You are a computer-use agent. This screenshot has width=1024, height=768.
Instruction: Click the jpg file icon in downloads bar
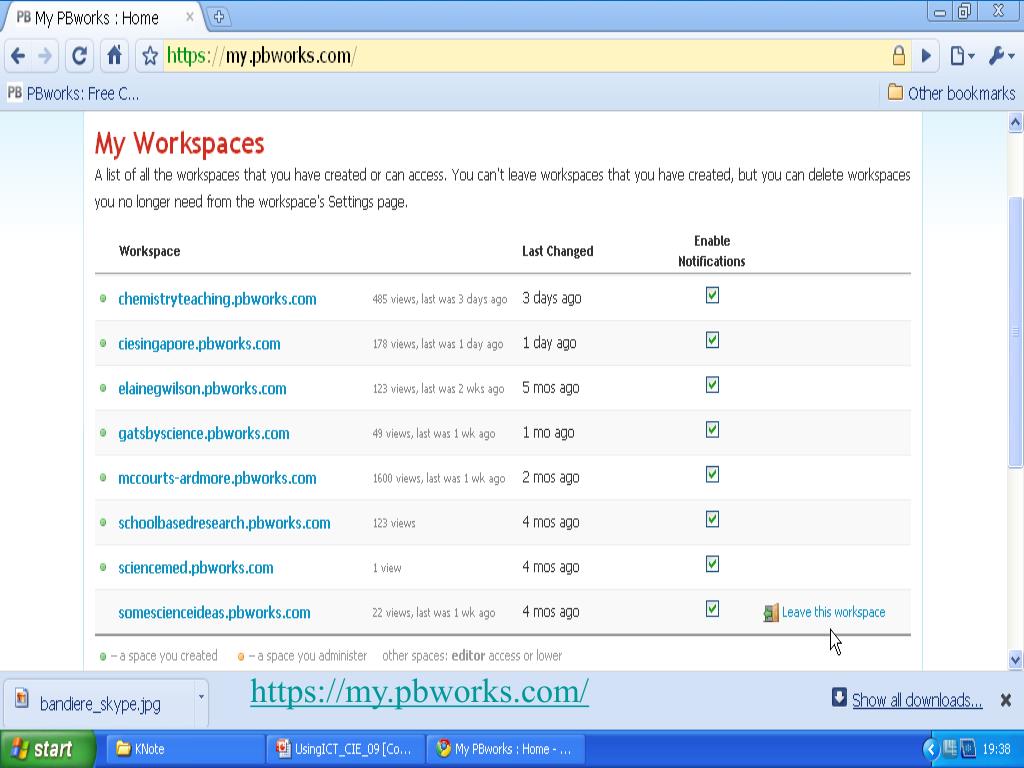(x=22, y=698)
